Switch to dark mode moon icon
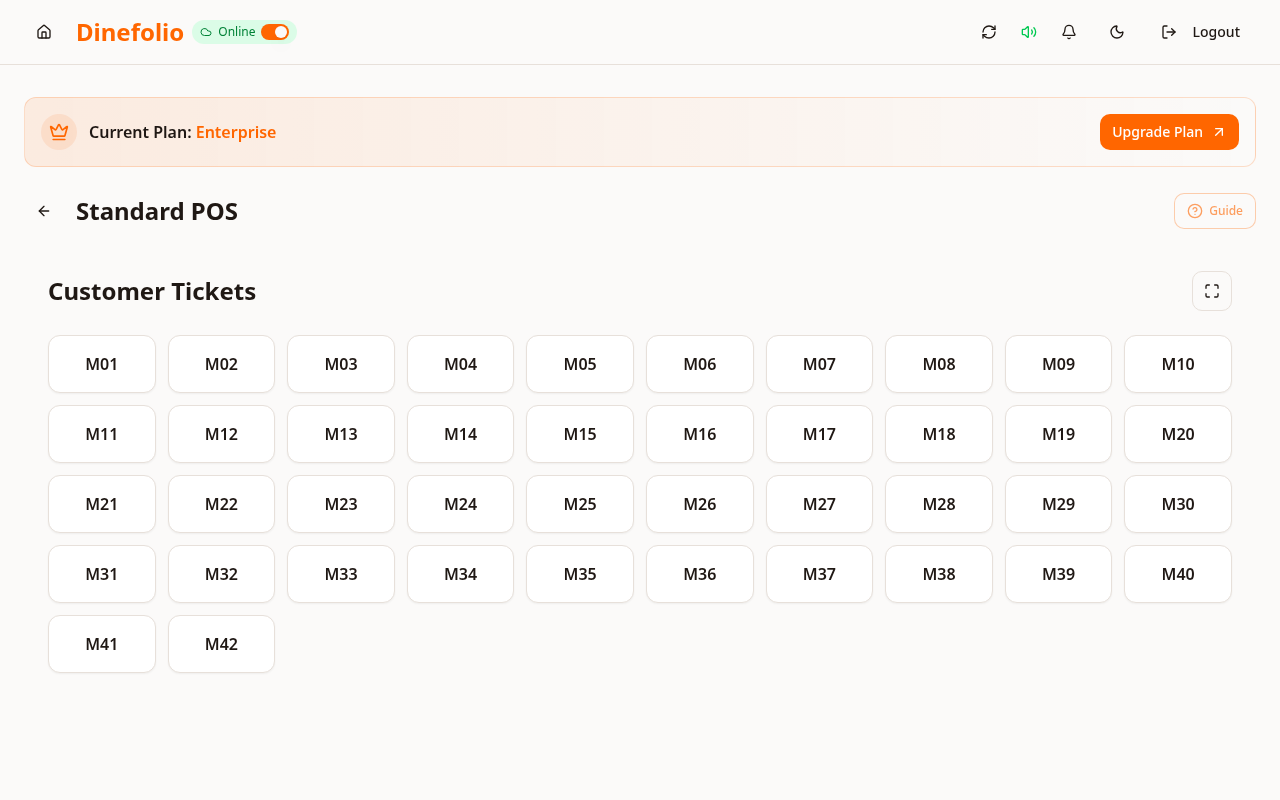 coord(1117,32)
